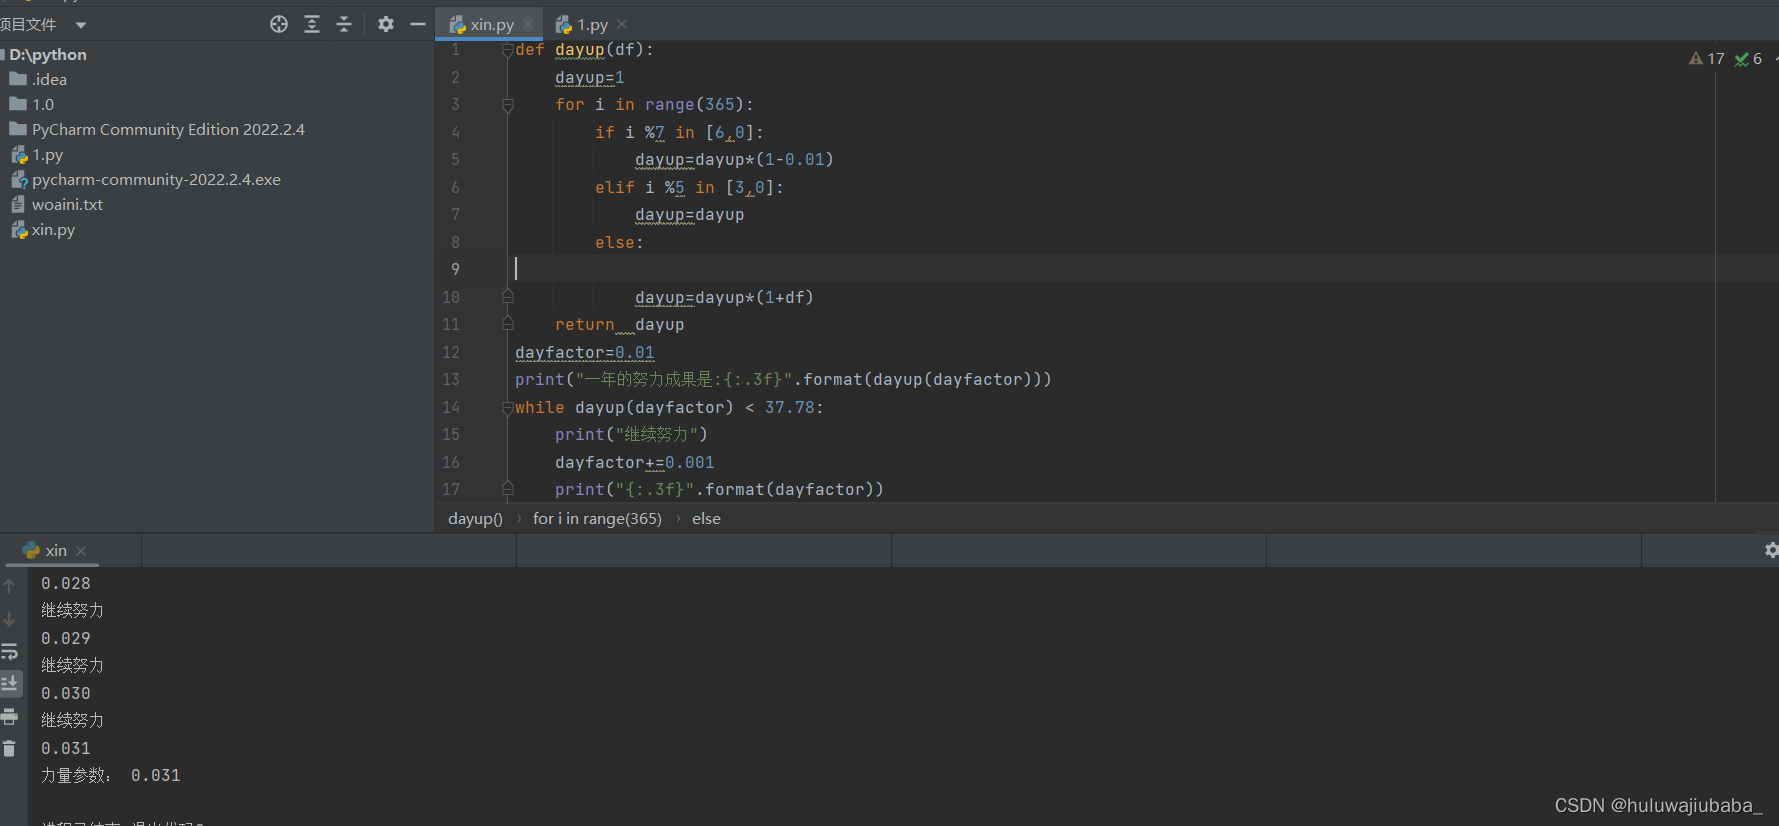The height and width of the screenshot is (826, 1779).
Task: Close the xin.py editor tab
Action: [x=528, y=25]
